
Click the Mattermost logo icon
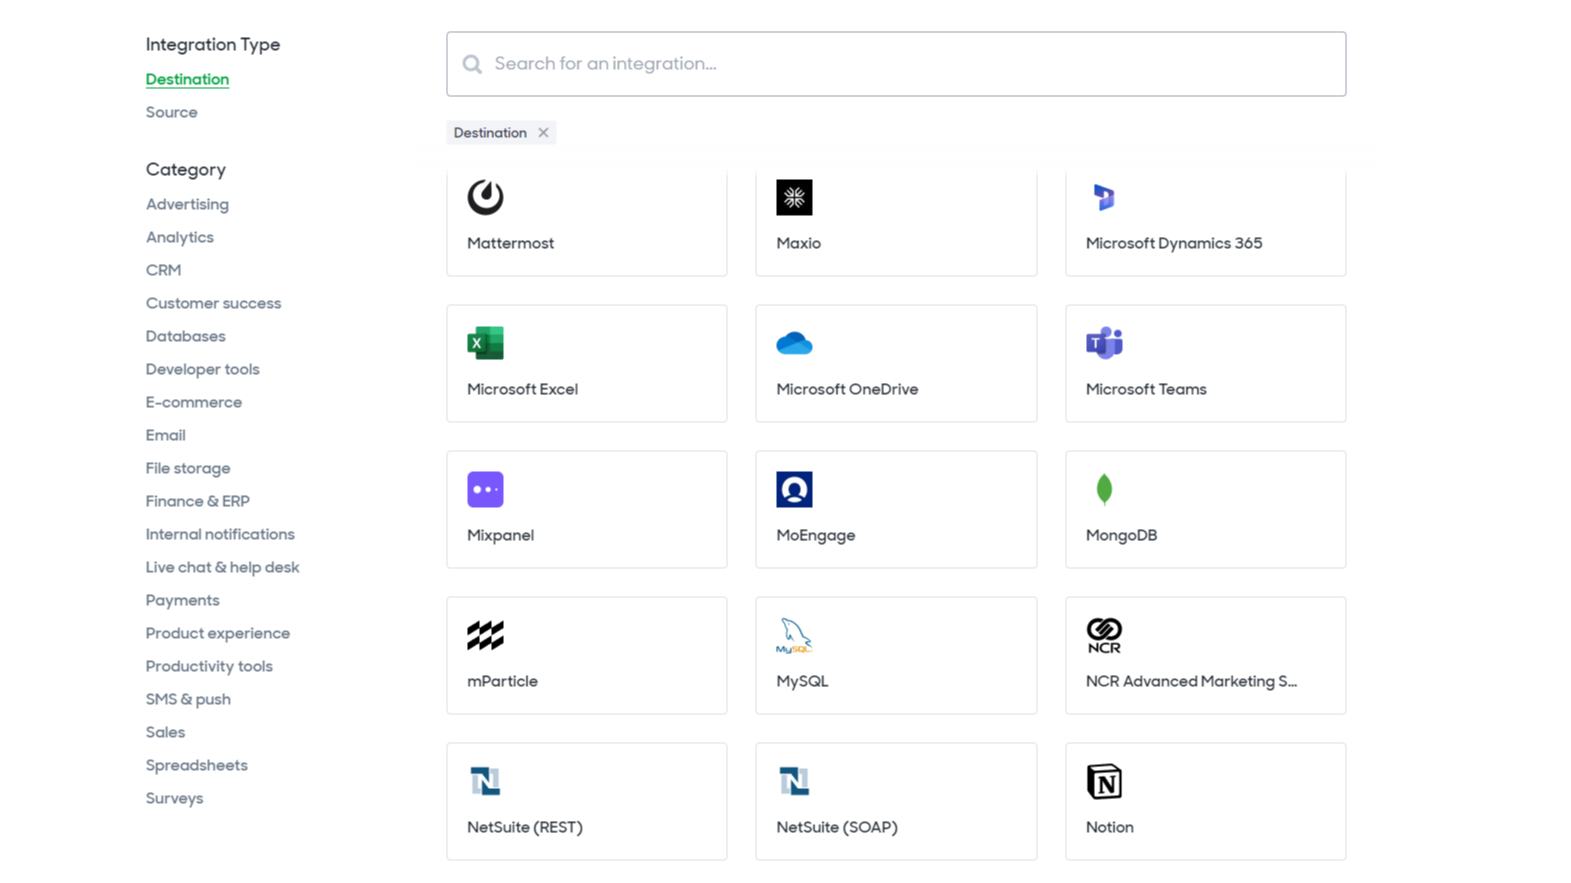tap(485, 197)
